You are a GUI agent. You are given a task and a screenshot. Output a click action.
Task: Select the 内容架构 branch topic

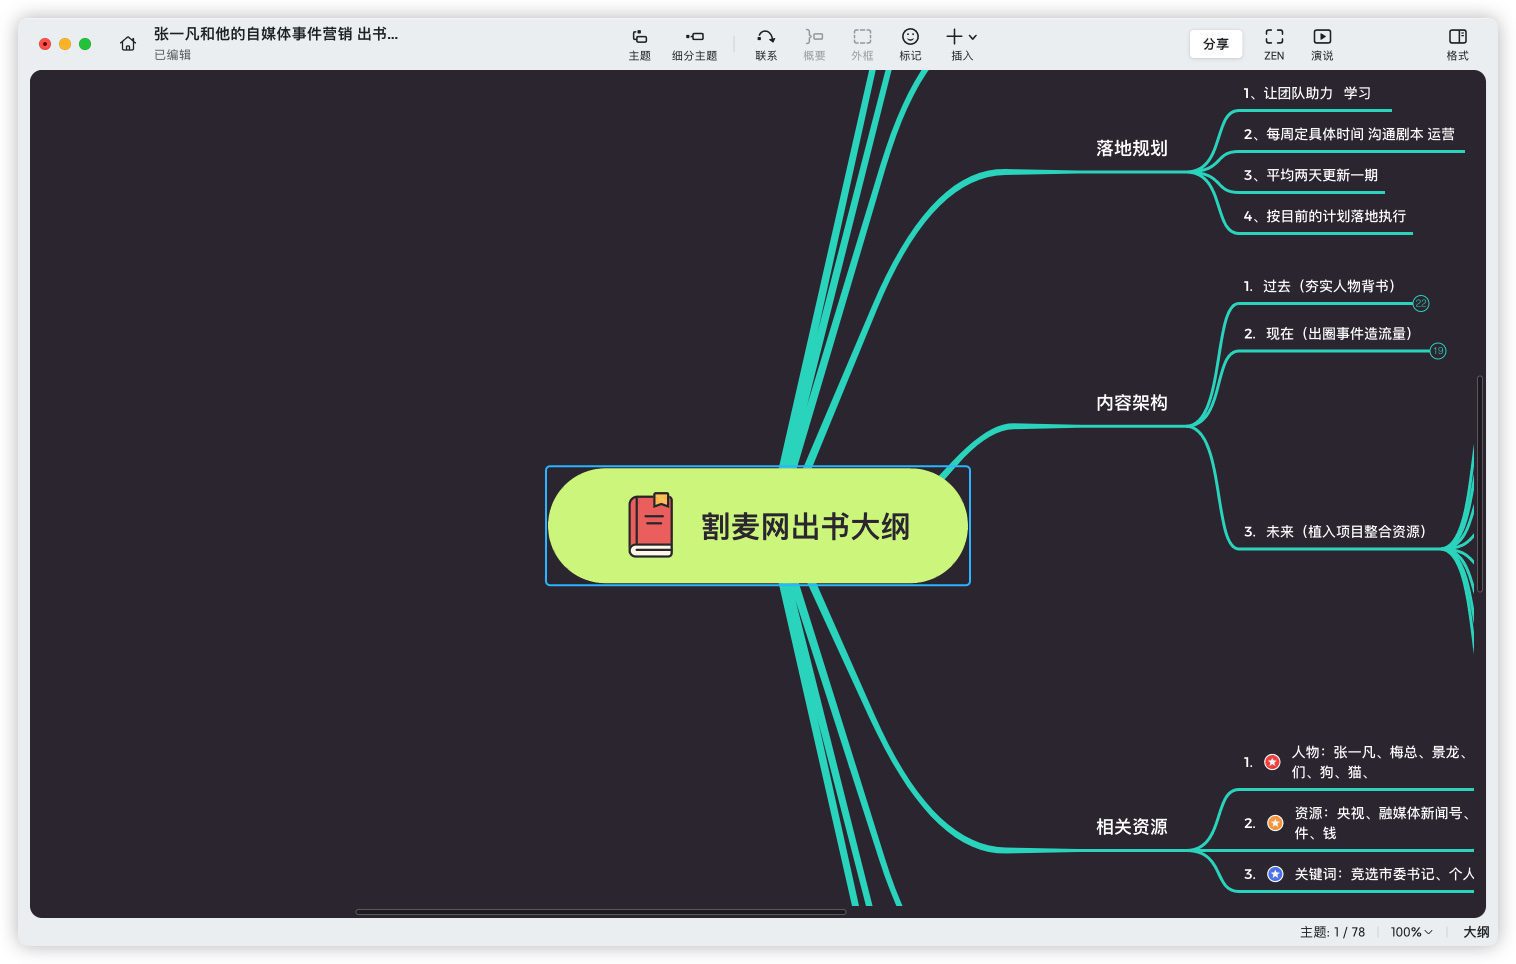pyautogui.click(x=1131, y=403)
